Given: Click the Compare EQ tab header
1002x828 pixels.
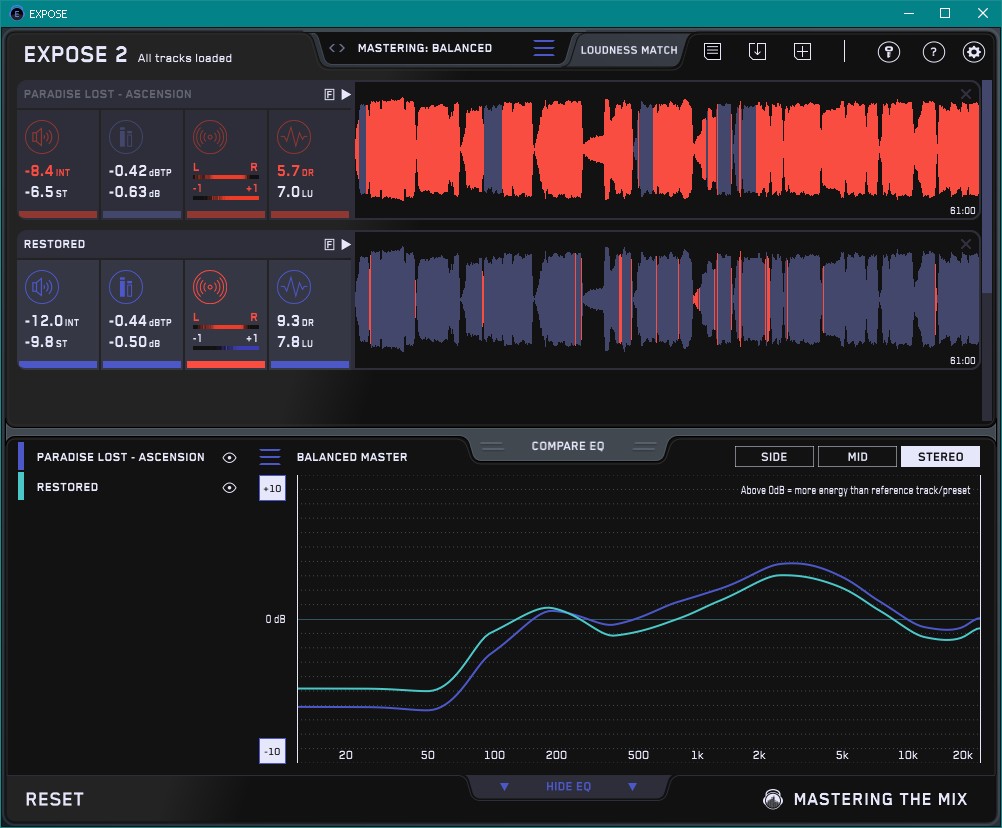Looking at the screenshot, I should click(567, 446).
